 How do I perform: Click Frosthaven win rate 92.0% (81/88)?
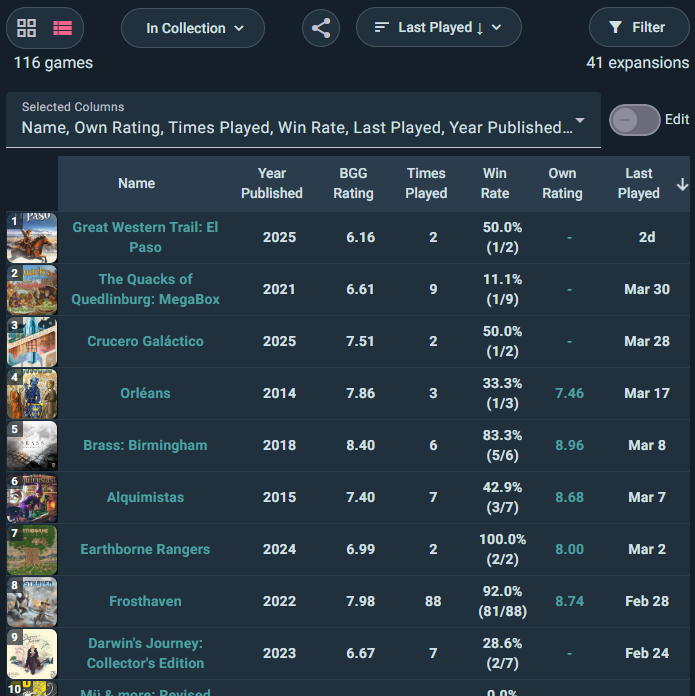pos(502,601)
